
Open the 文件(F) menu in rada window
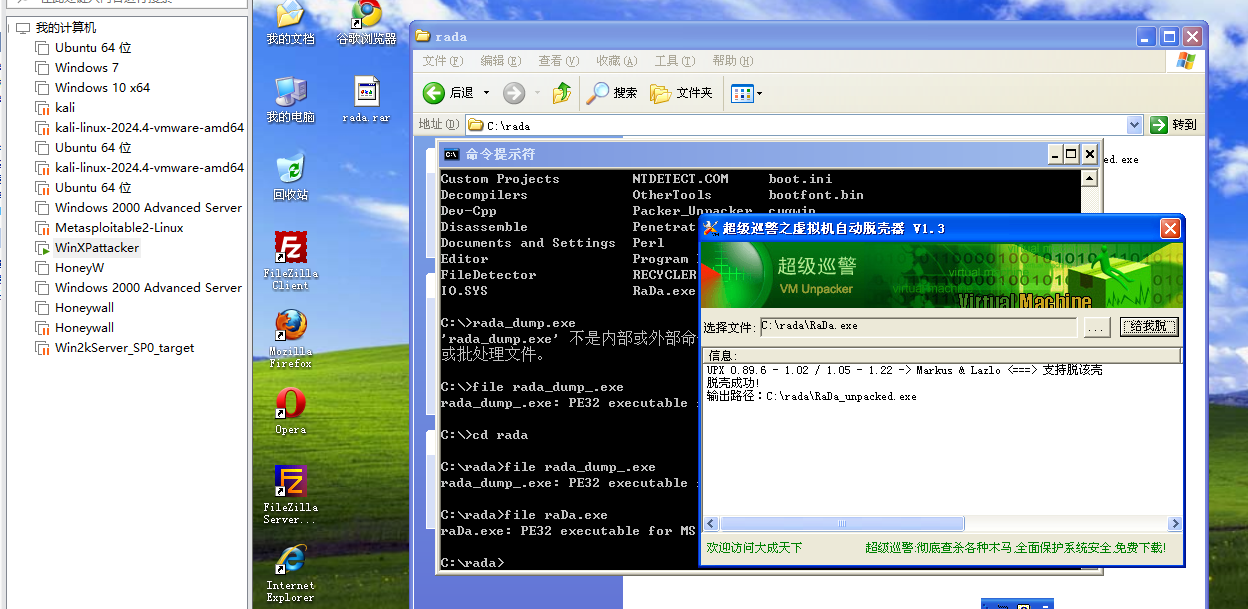[441, 61]
